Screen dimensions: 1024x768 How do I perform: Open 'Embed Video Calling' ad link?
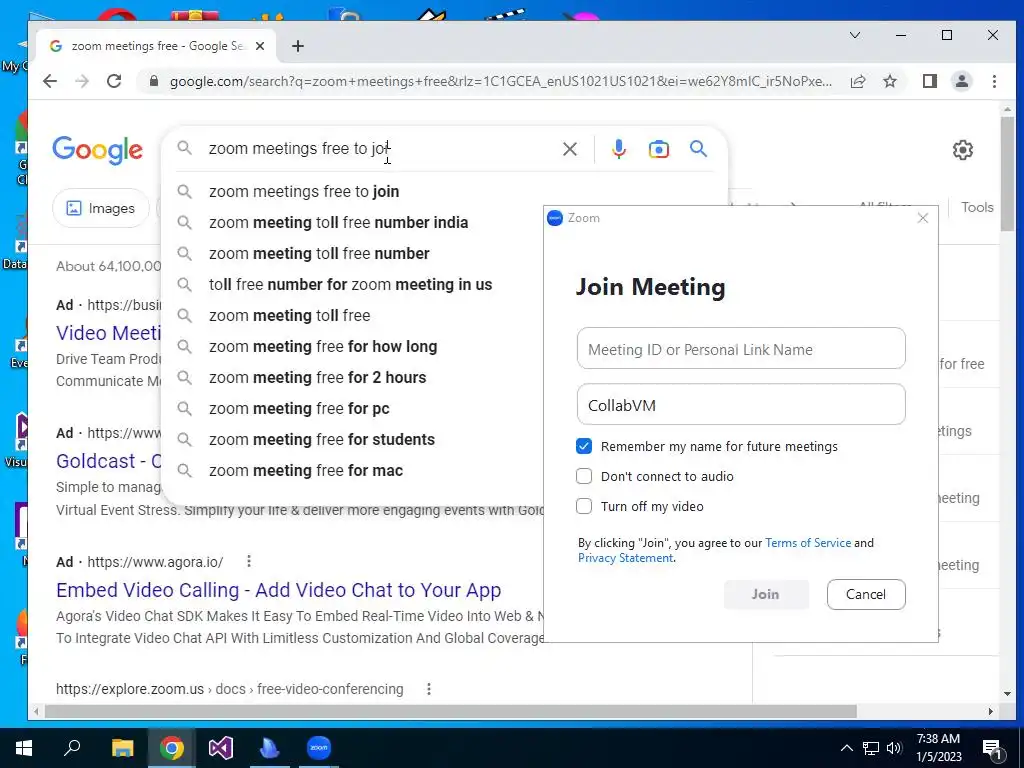click(278, 590)
